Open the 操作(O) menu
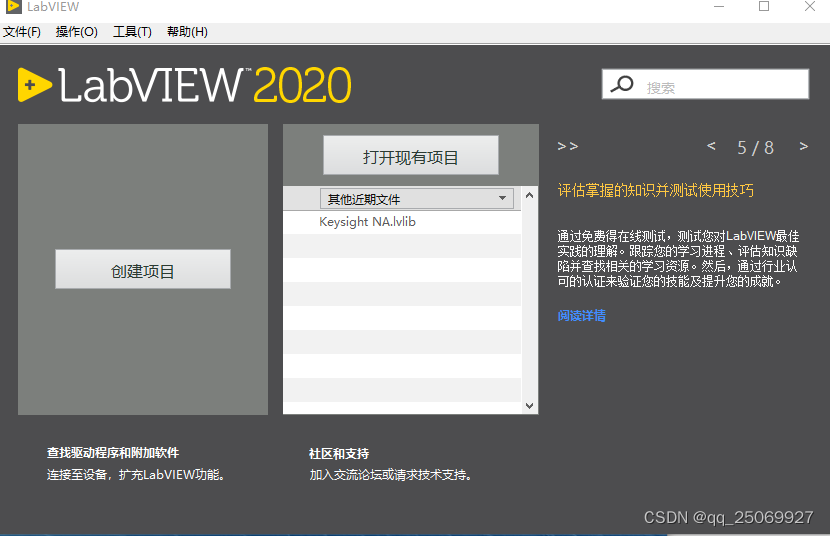This screenshot has height=536, width=830. click(77, 32)
